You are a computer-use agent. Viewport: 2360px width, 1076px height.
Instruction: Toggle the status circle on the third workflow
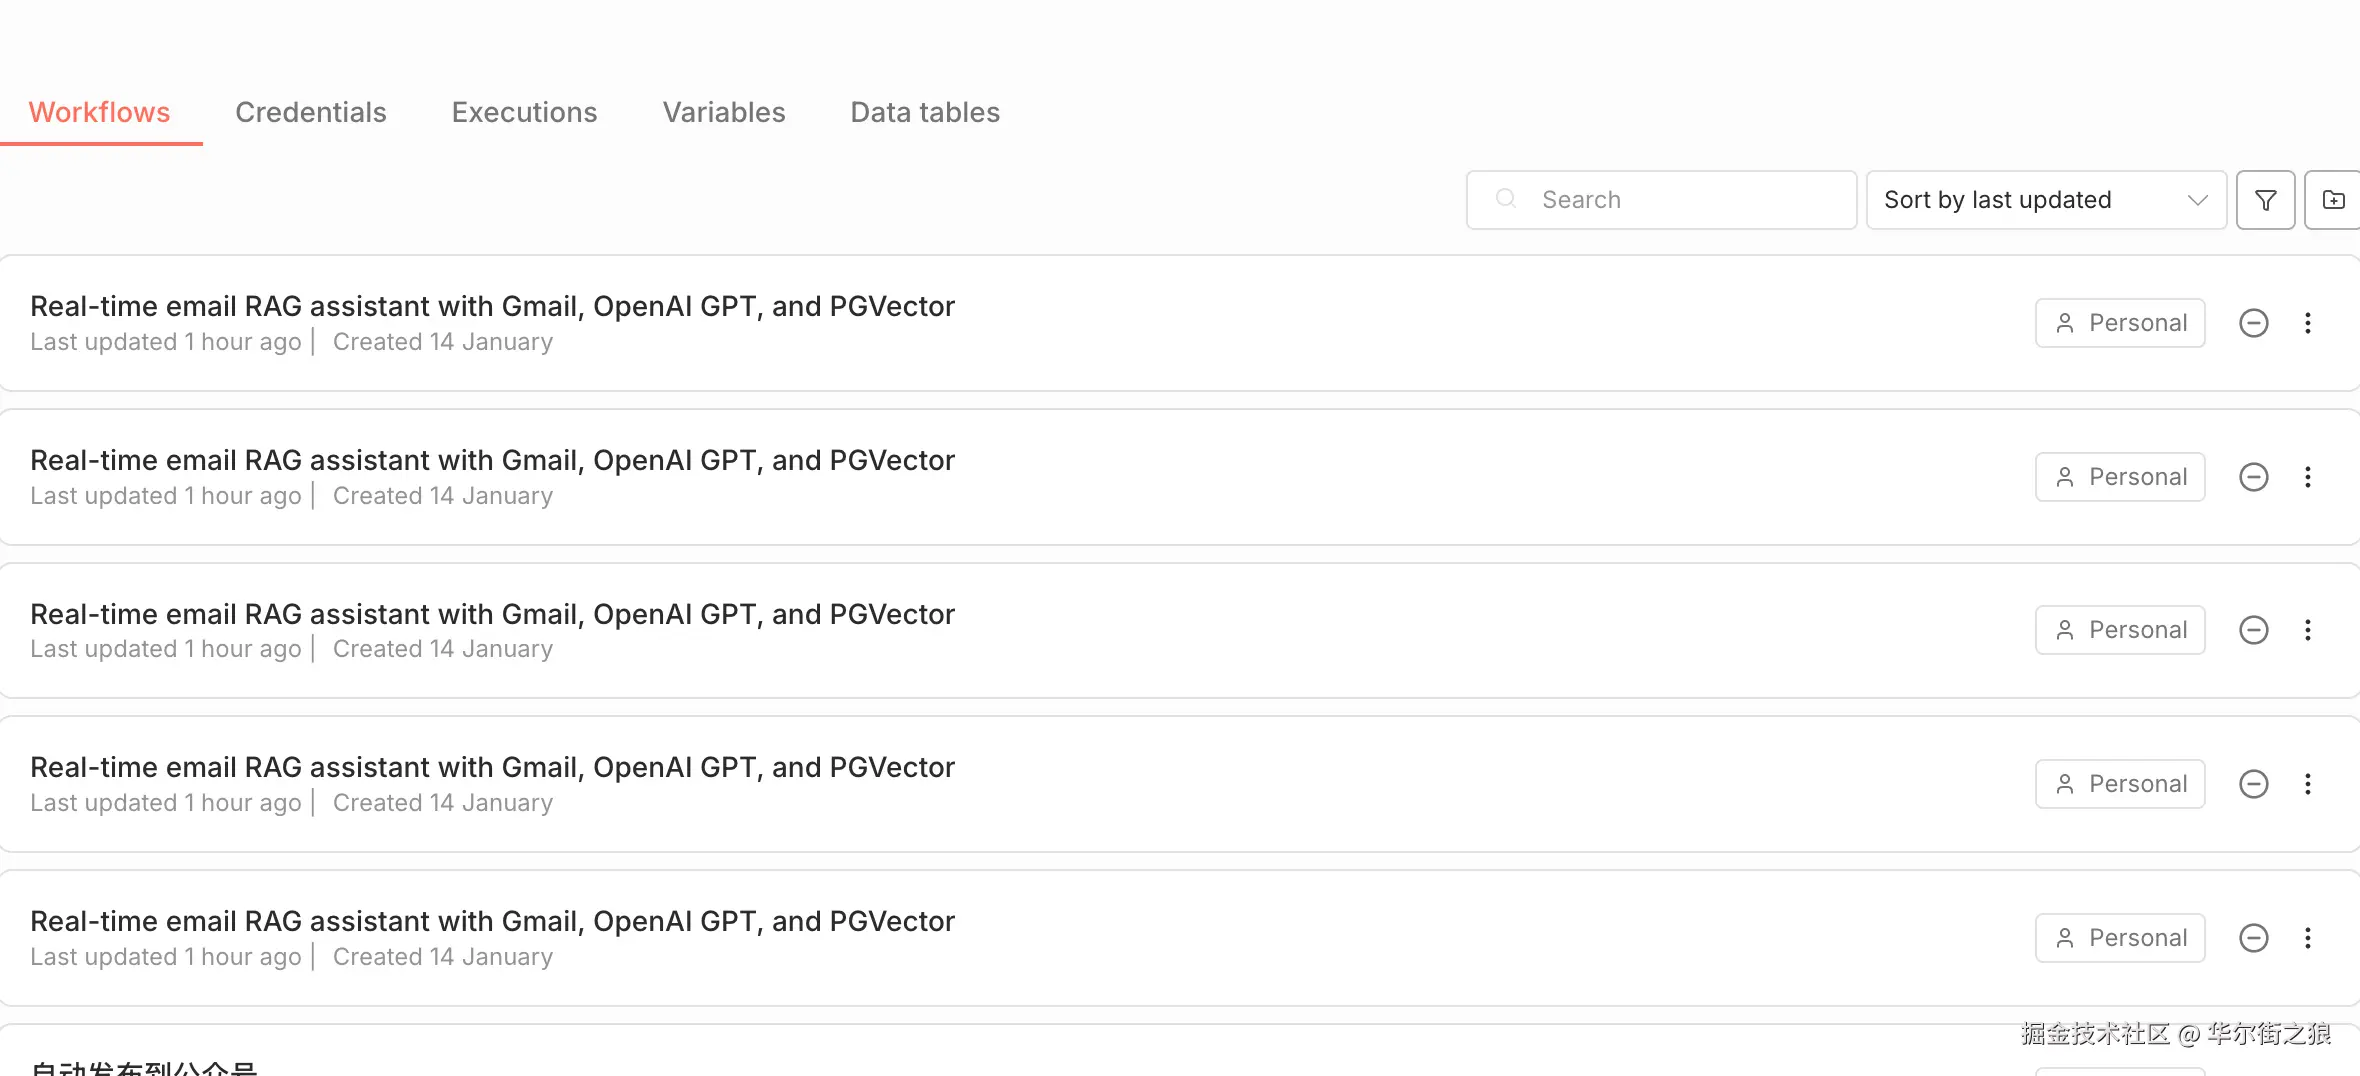click(x=2253, y=630)
